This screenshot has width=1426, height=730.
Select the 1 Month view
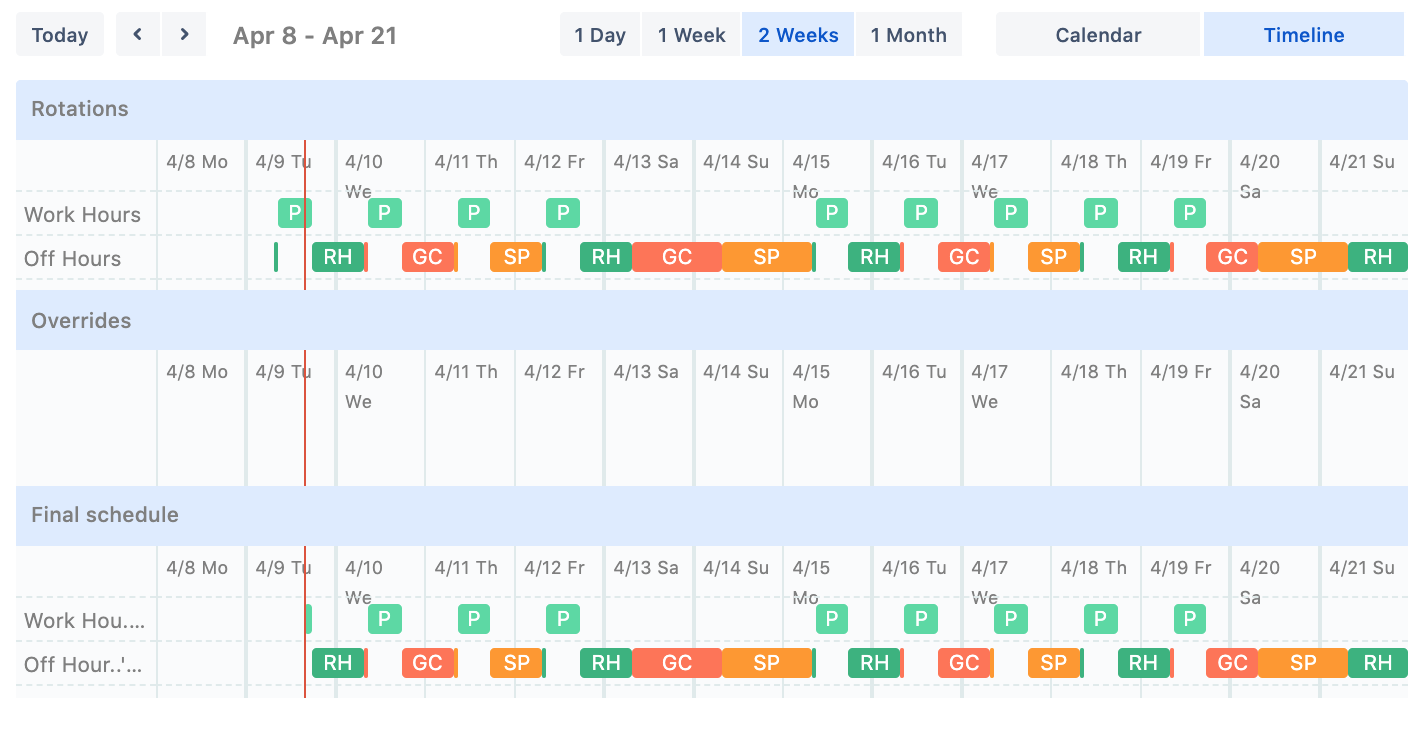(908, 35)
